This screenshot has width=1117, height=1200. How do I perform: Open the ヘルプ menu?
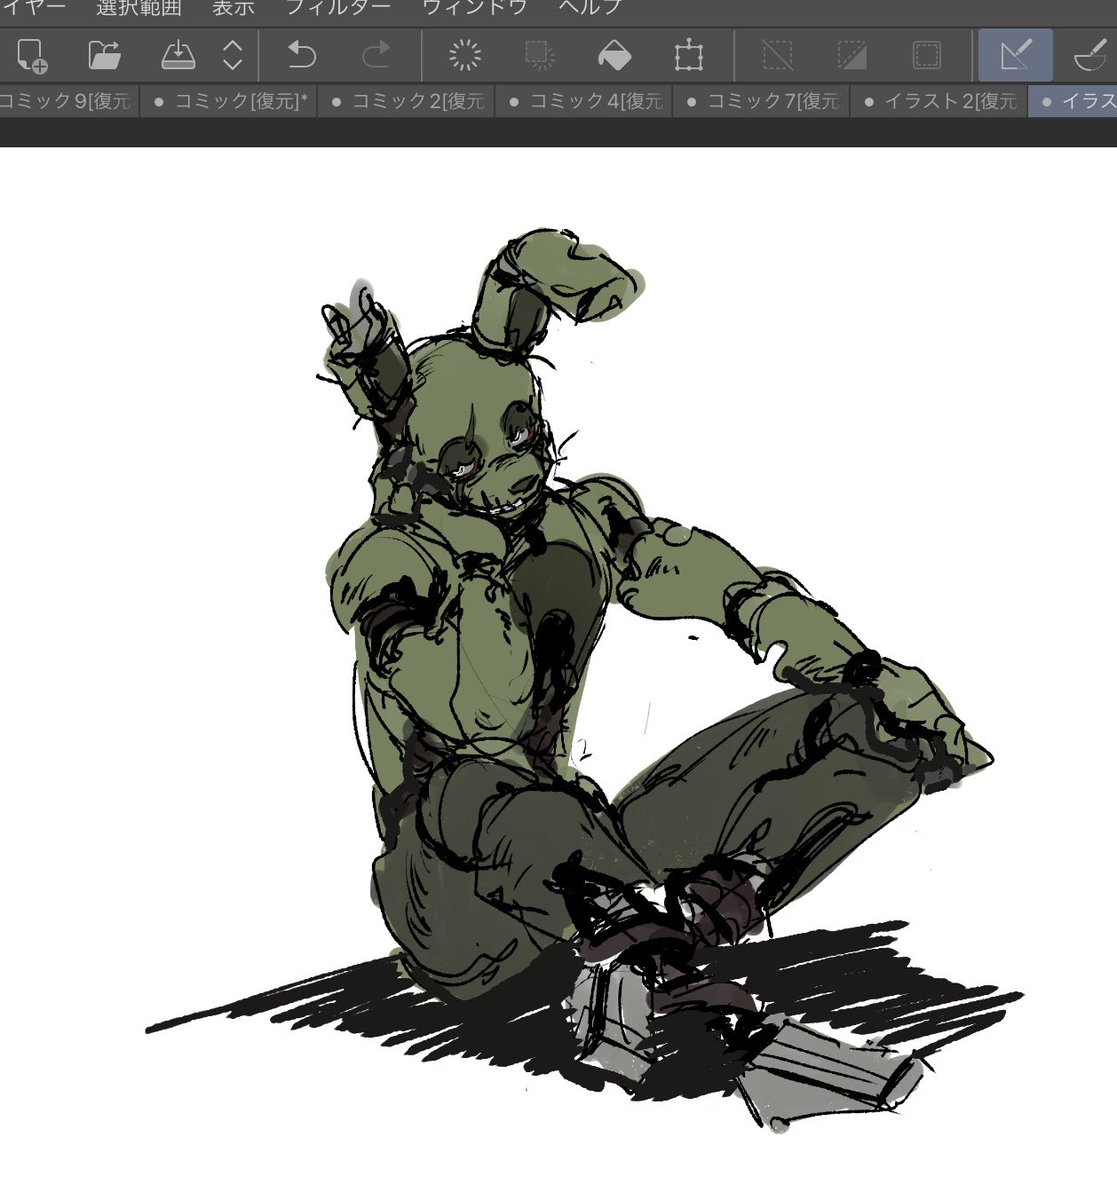590,8
